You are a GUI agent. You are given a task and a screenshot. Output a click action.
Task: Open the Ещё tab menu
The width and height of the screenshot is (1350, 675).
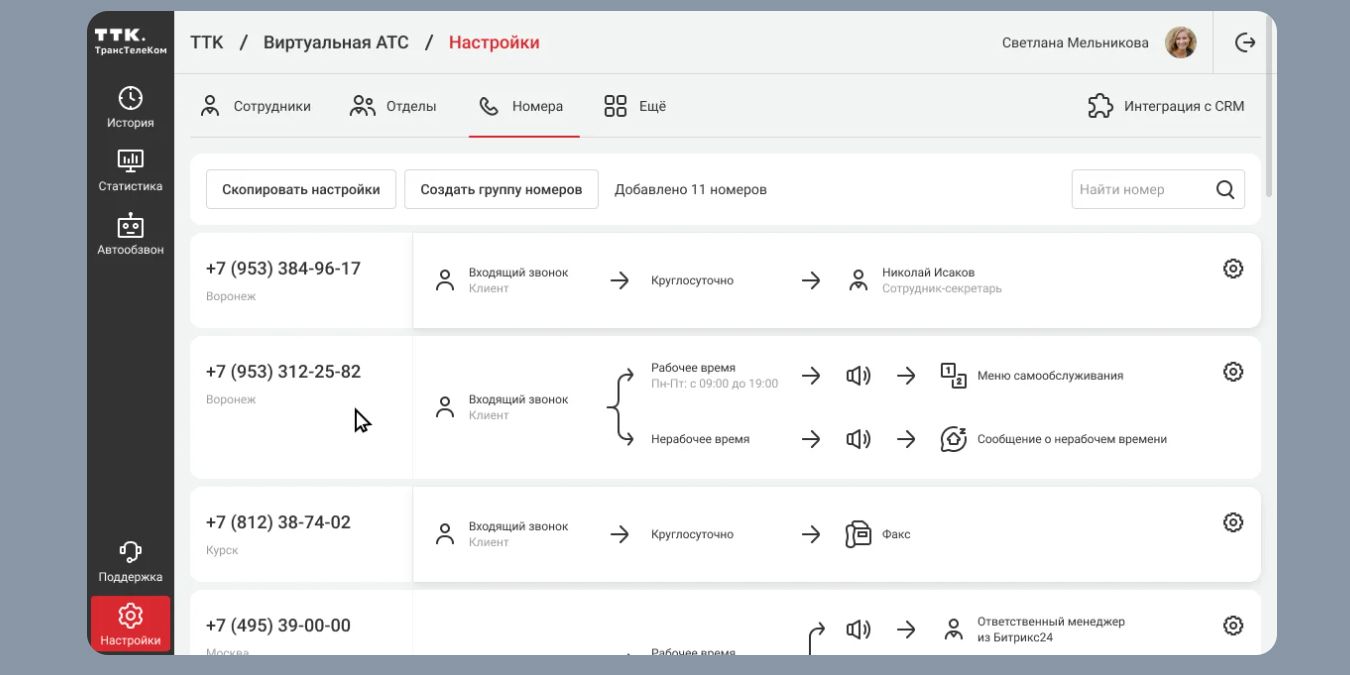click(635, 106)
